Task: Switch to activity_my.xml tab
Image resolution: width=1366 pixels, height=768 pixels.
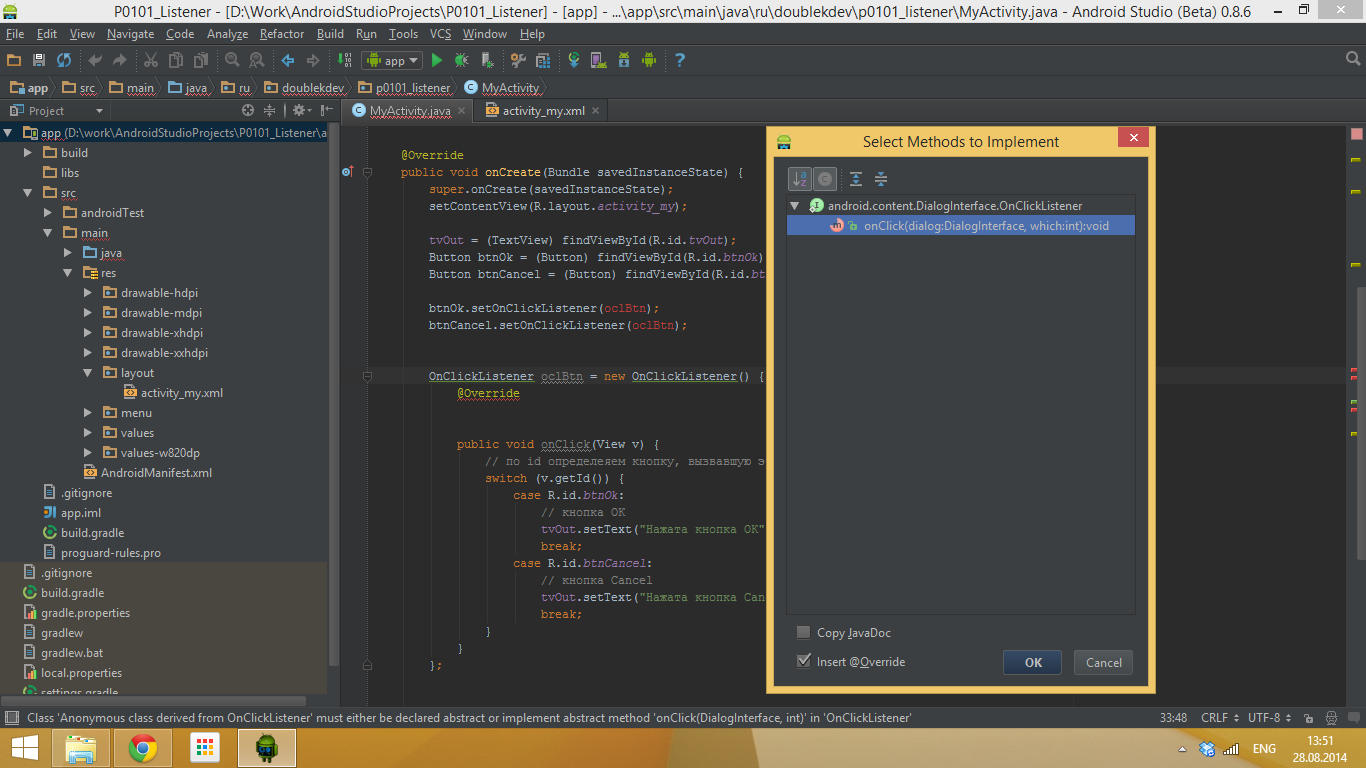Action: tap(543, 111)
